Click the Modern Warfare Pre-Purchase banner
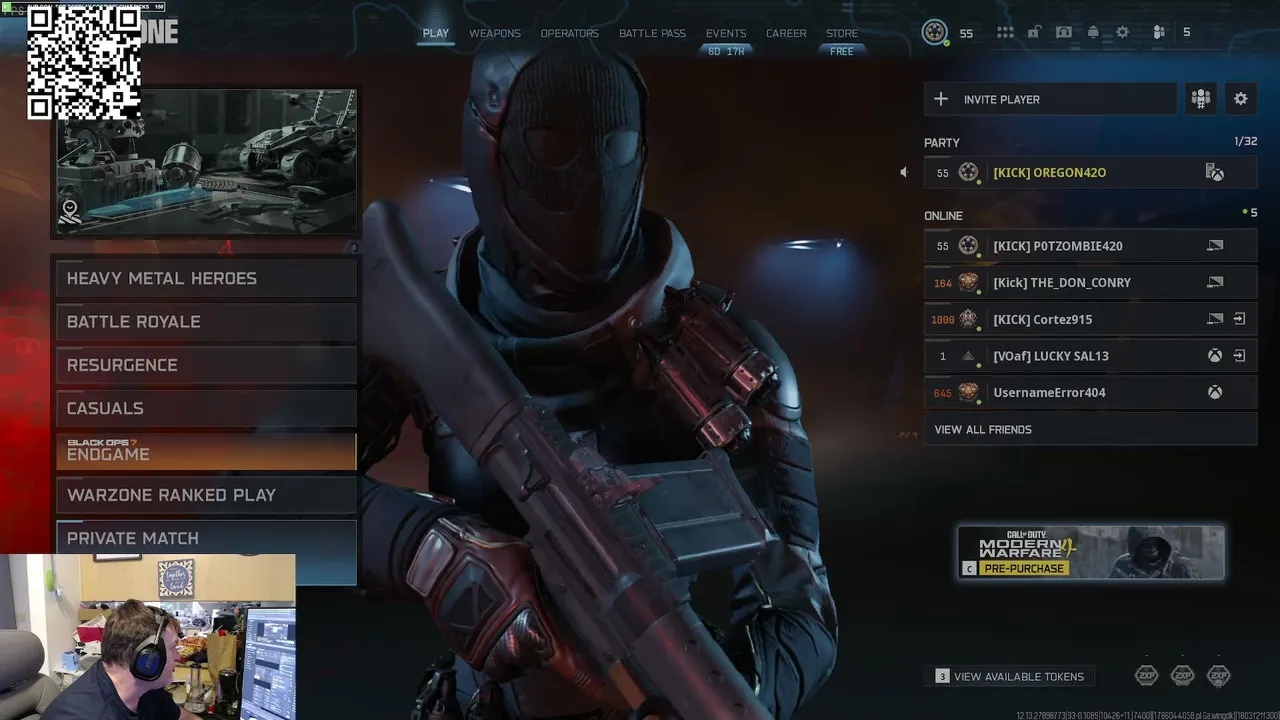The width and height of the screenshot is (1280, 720). [x=1091, y=553]
